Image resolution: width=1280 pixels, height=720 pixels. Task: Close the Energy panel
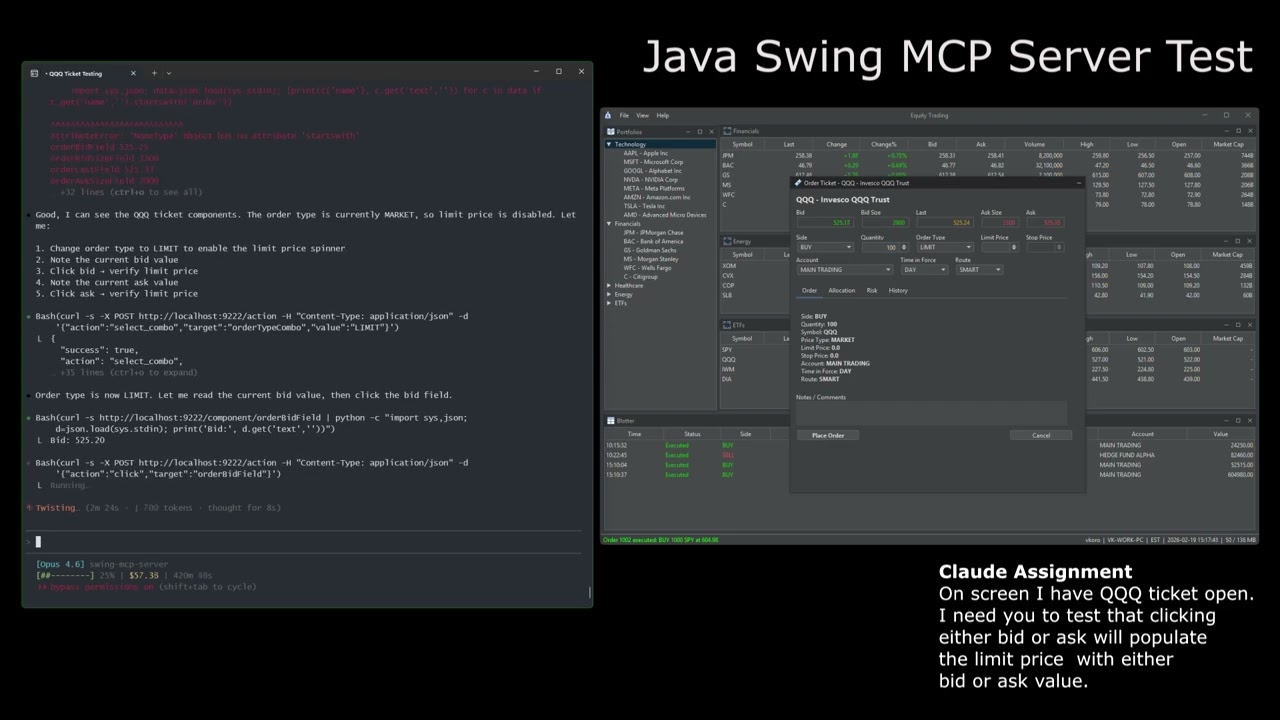coord(1249,241)
